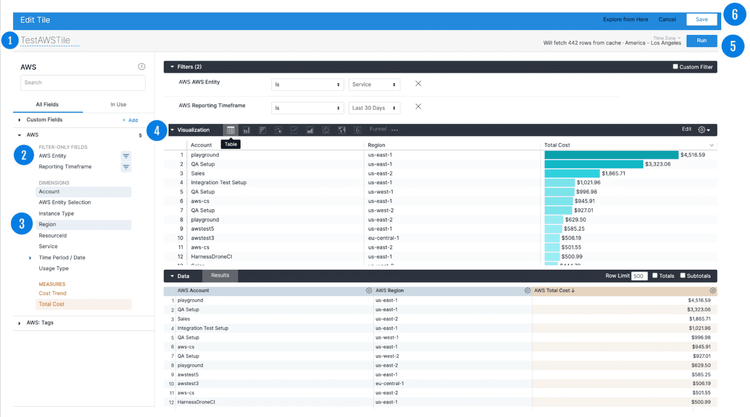The width and height of the screenshot is (750, 417).
Task: Click the field Search input box
Action: [83, 83]
